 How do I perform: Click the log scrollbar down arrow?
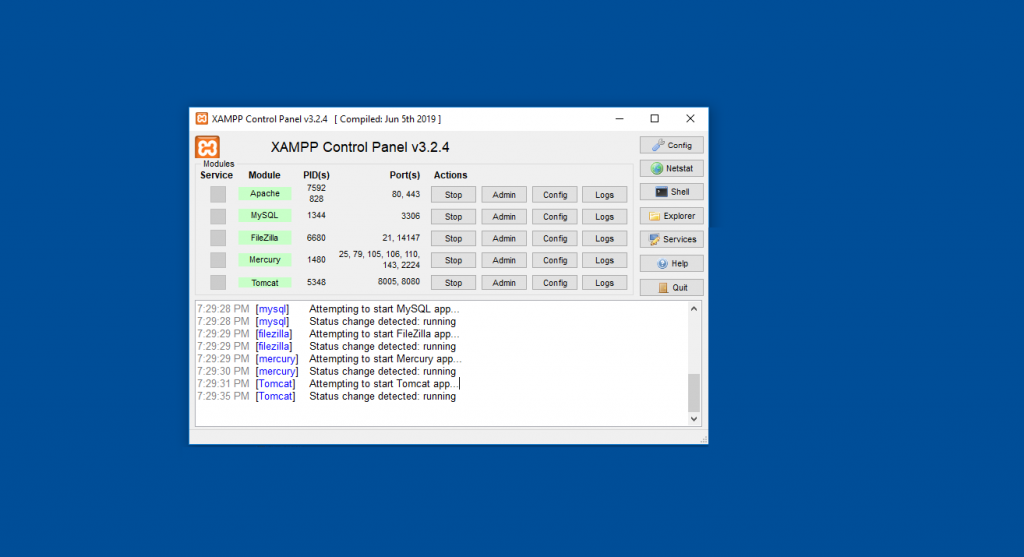(694, 419)
